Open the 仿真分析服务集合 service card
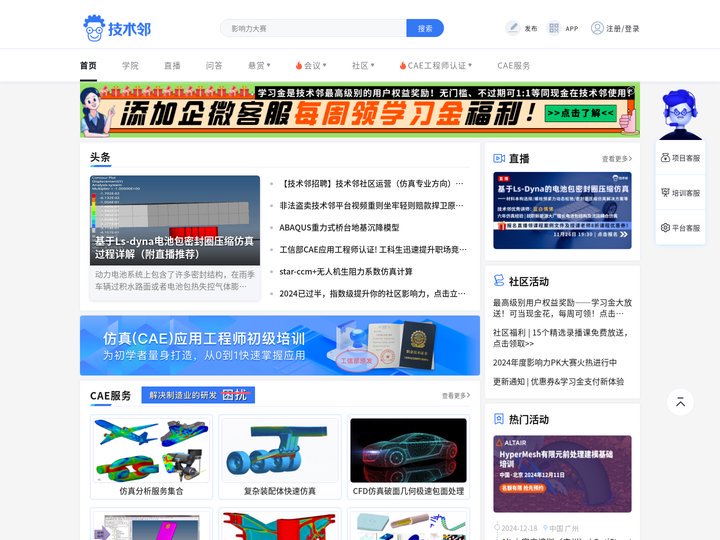The image size is (720, 540). (x=151, y=457)
